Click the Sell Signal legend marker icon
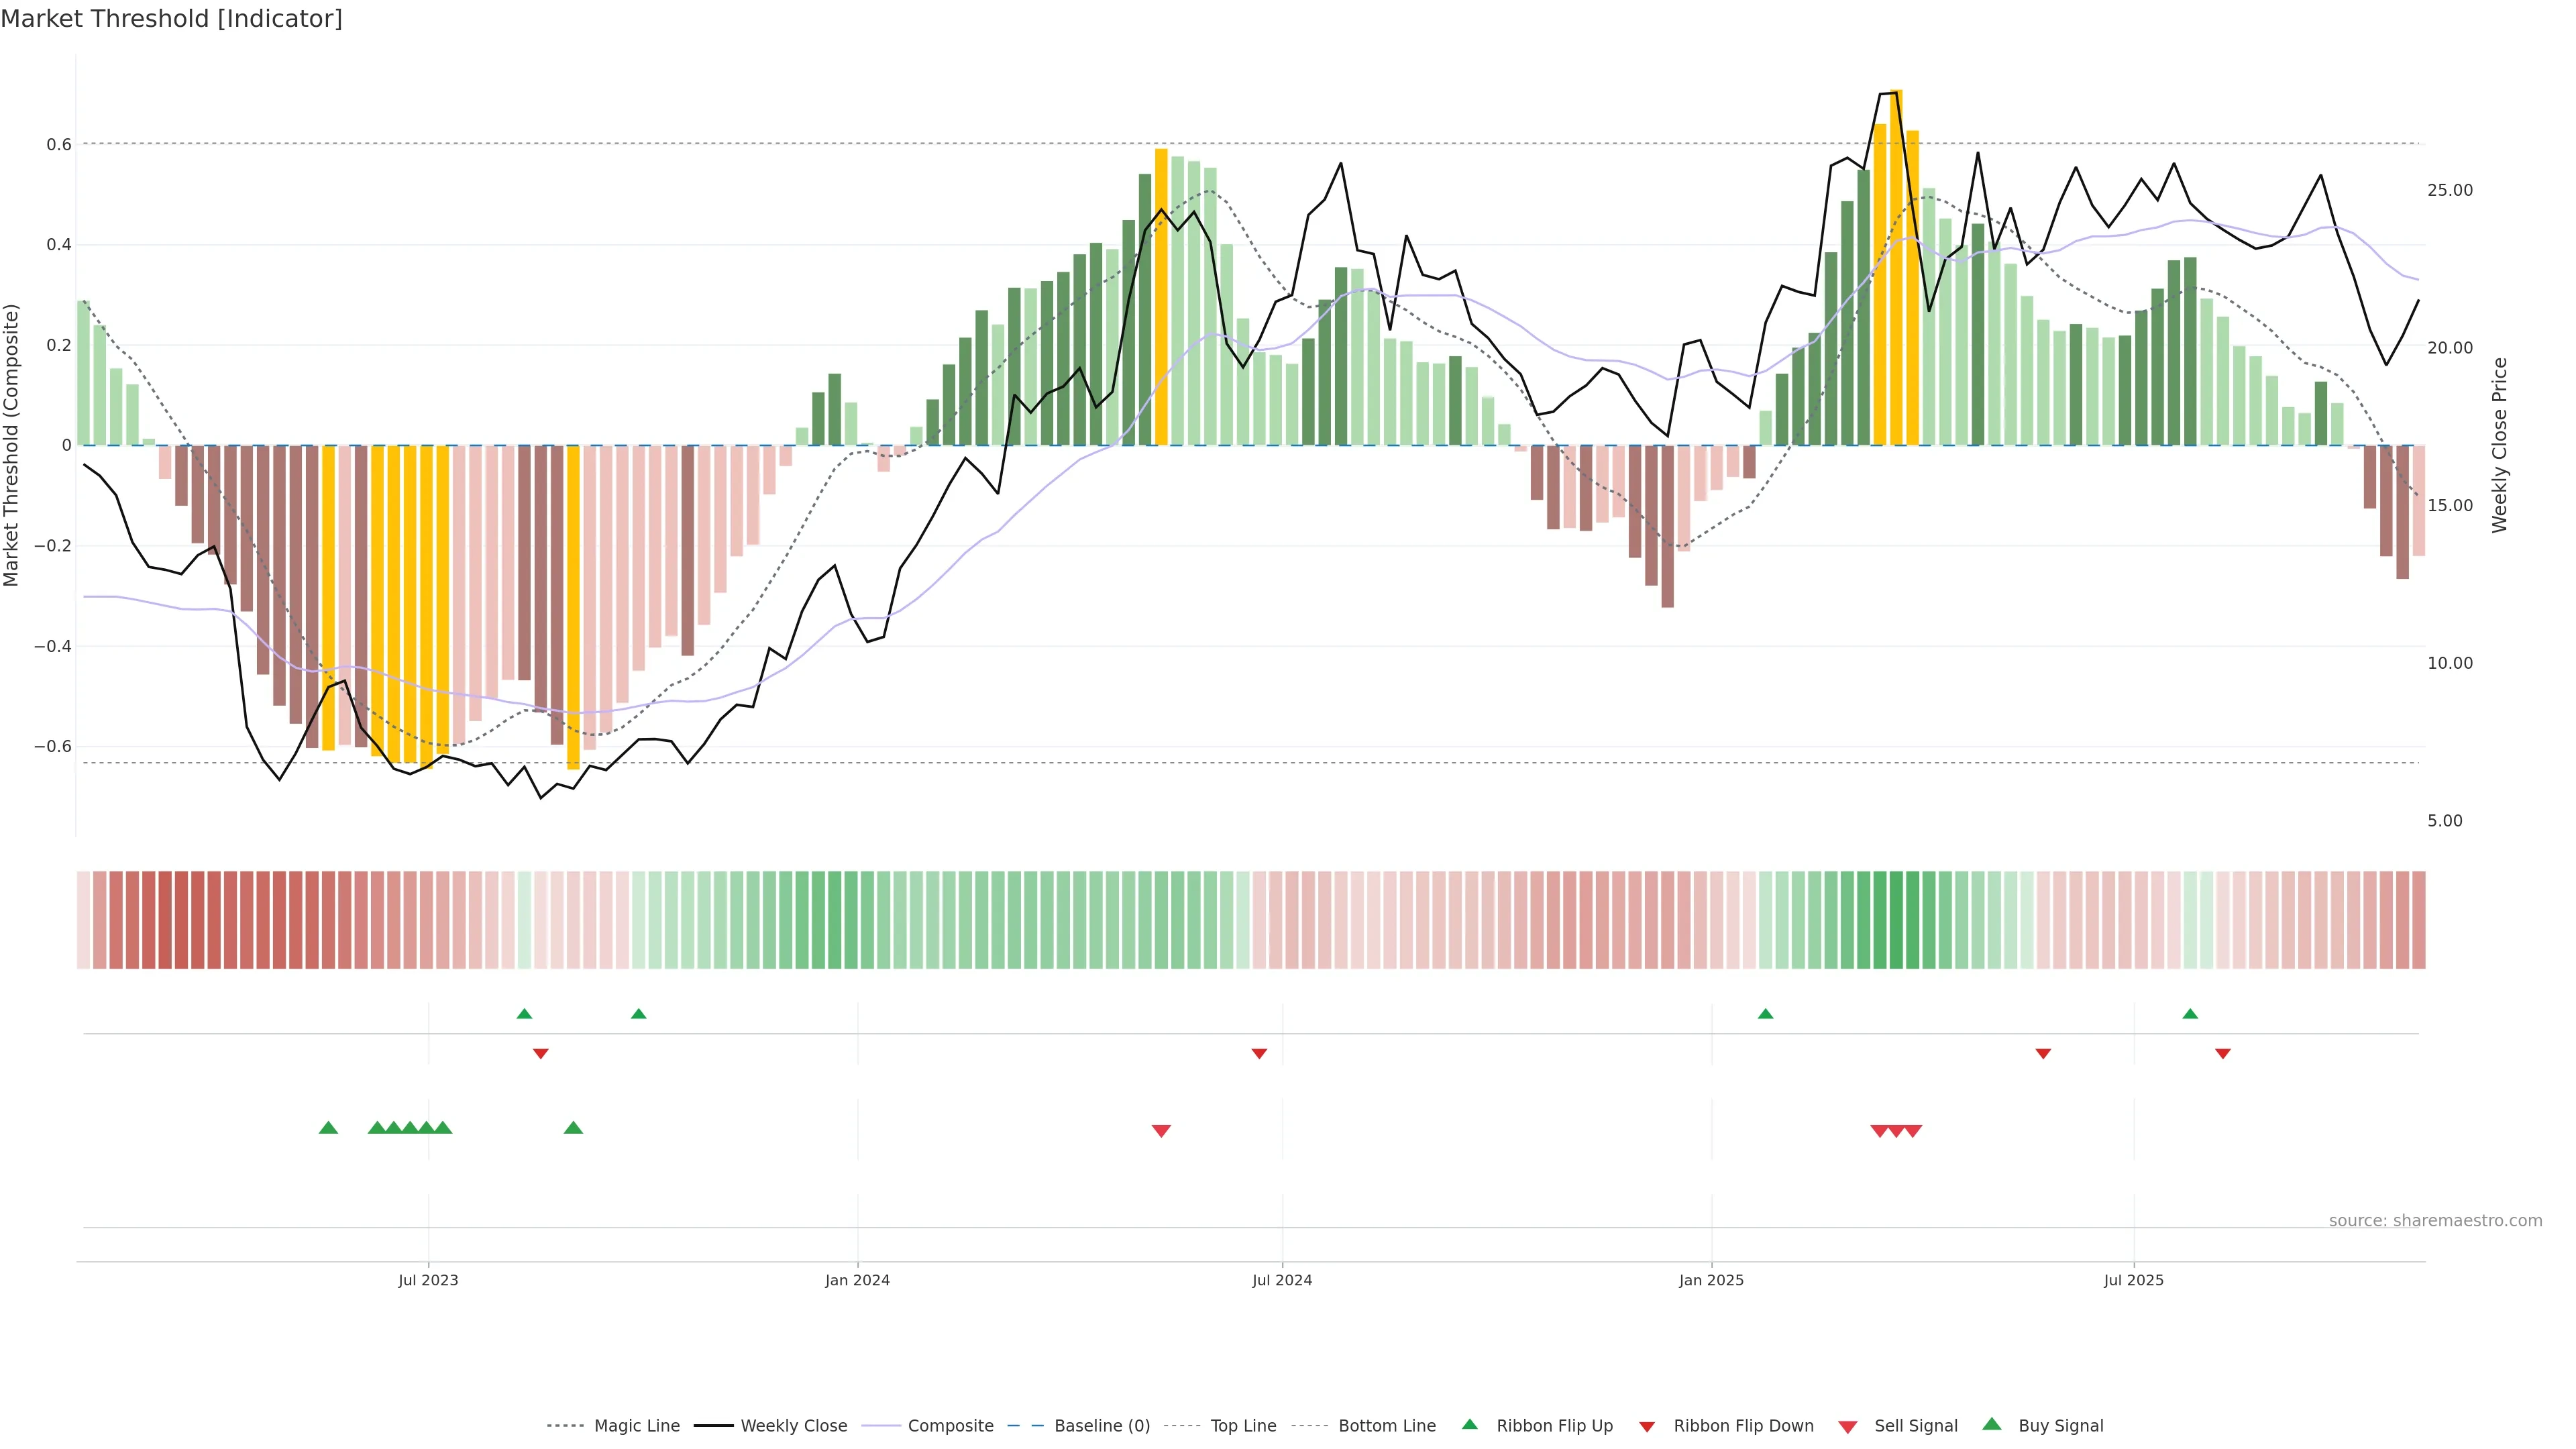This screenshot has width=2576, height=1449. (x=1848, y=1426)
